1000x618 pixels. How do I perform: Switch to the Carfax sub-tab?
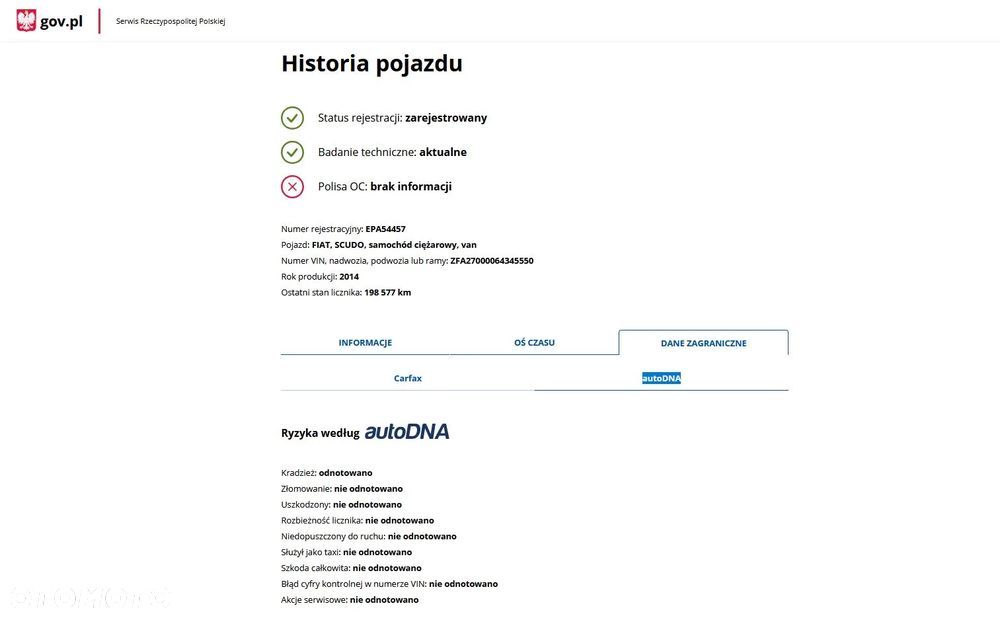click(x=408, y=378)
